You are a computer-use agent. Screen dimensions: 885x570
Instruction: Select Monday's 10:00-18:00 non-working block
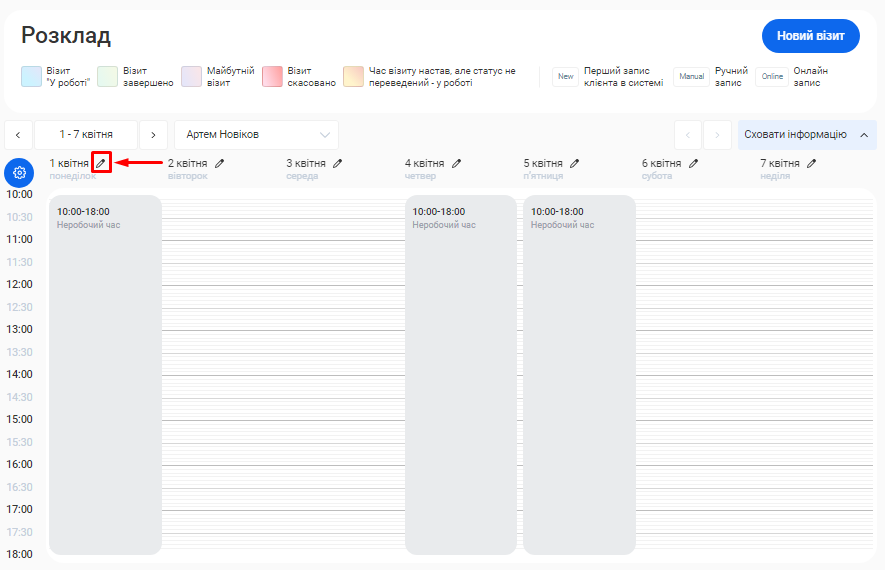click(105, 374)
